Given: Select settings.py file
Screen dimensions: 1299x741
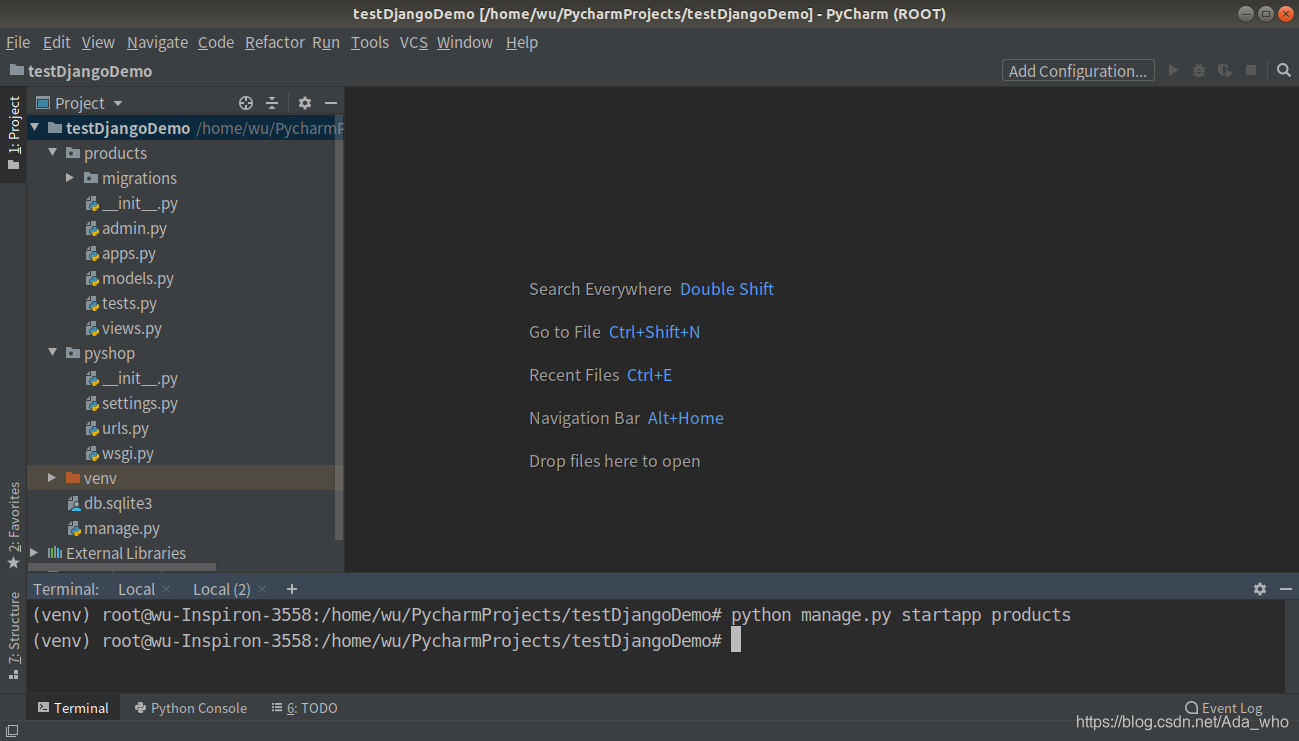Looking at the screenshot, I should [131, 403].
